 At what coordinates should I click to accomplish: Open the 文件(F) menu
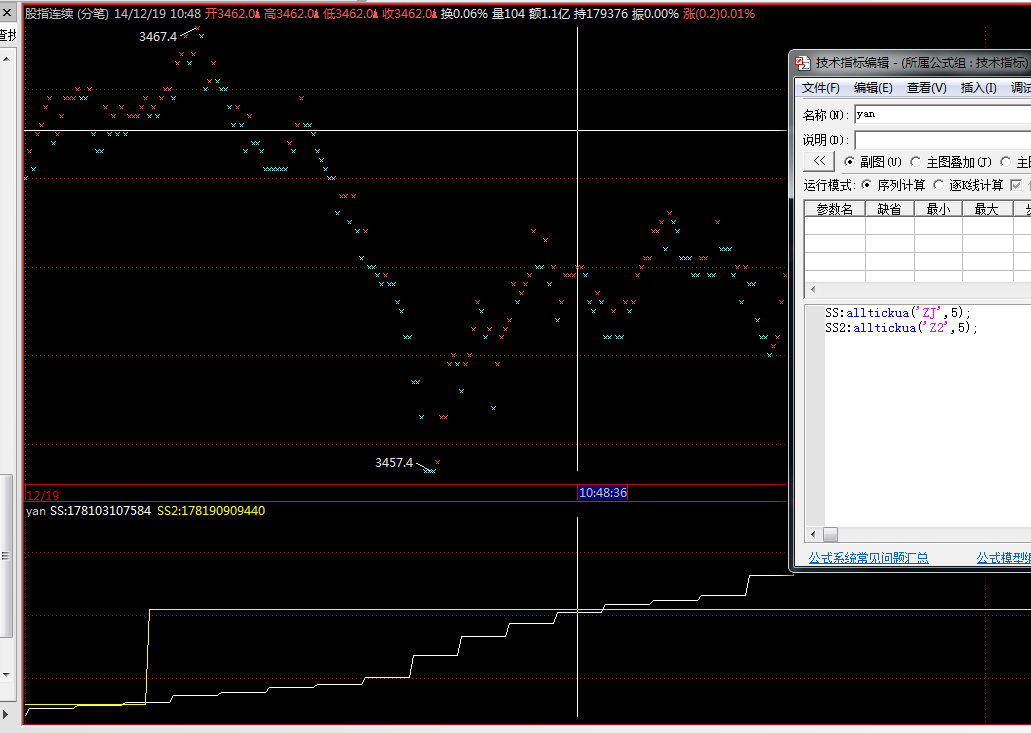coord(820,88)
